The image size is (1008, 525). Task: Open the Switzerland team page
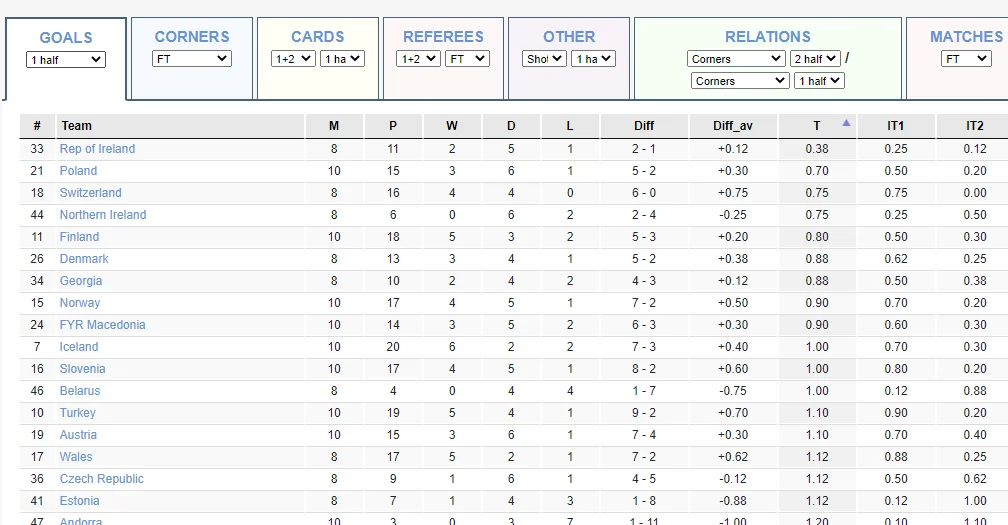pos(90,193)
